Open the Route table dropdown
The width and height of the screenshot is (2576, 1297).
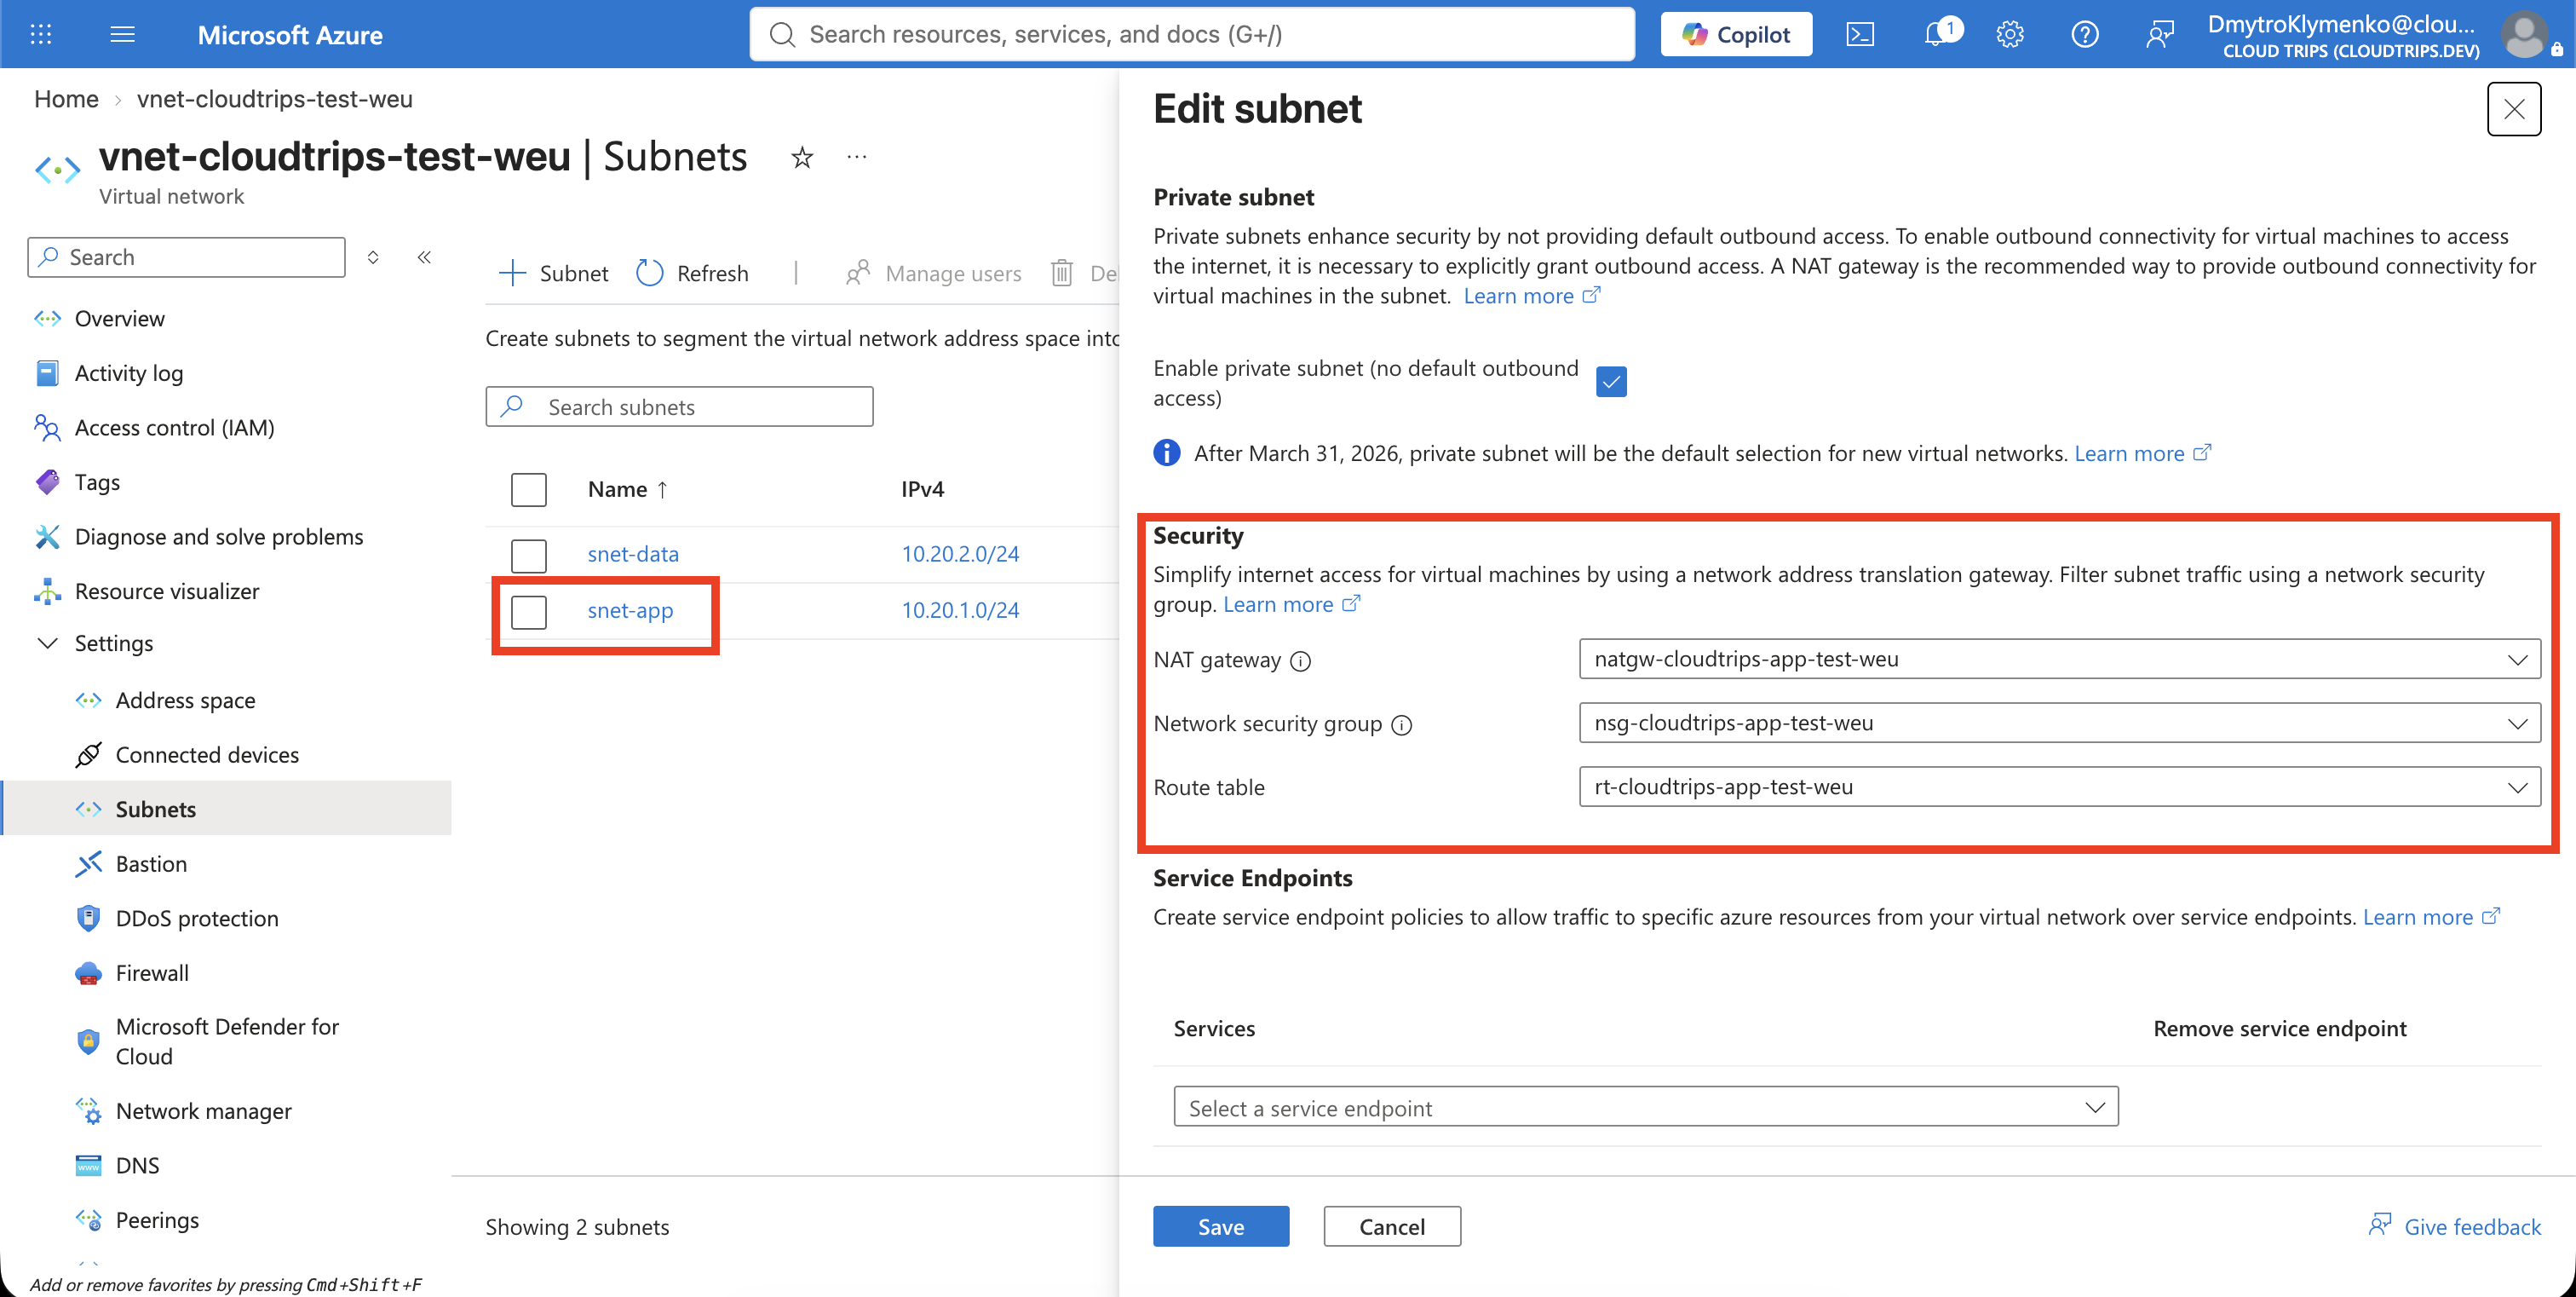[2060, 787]
